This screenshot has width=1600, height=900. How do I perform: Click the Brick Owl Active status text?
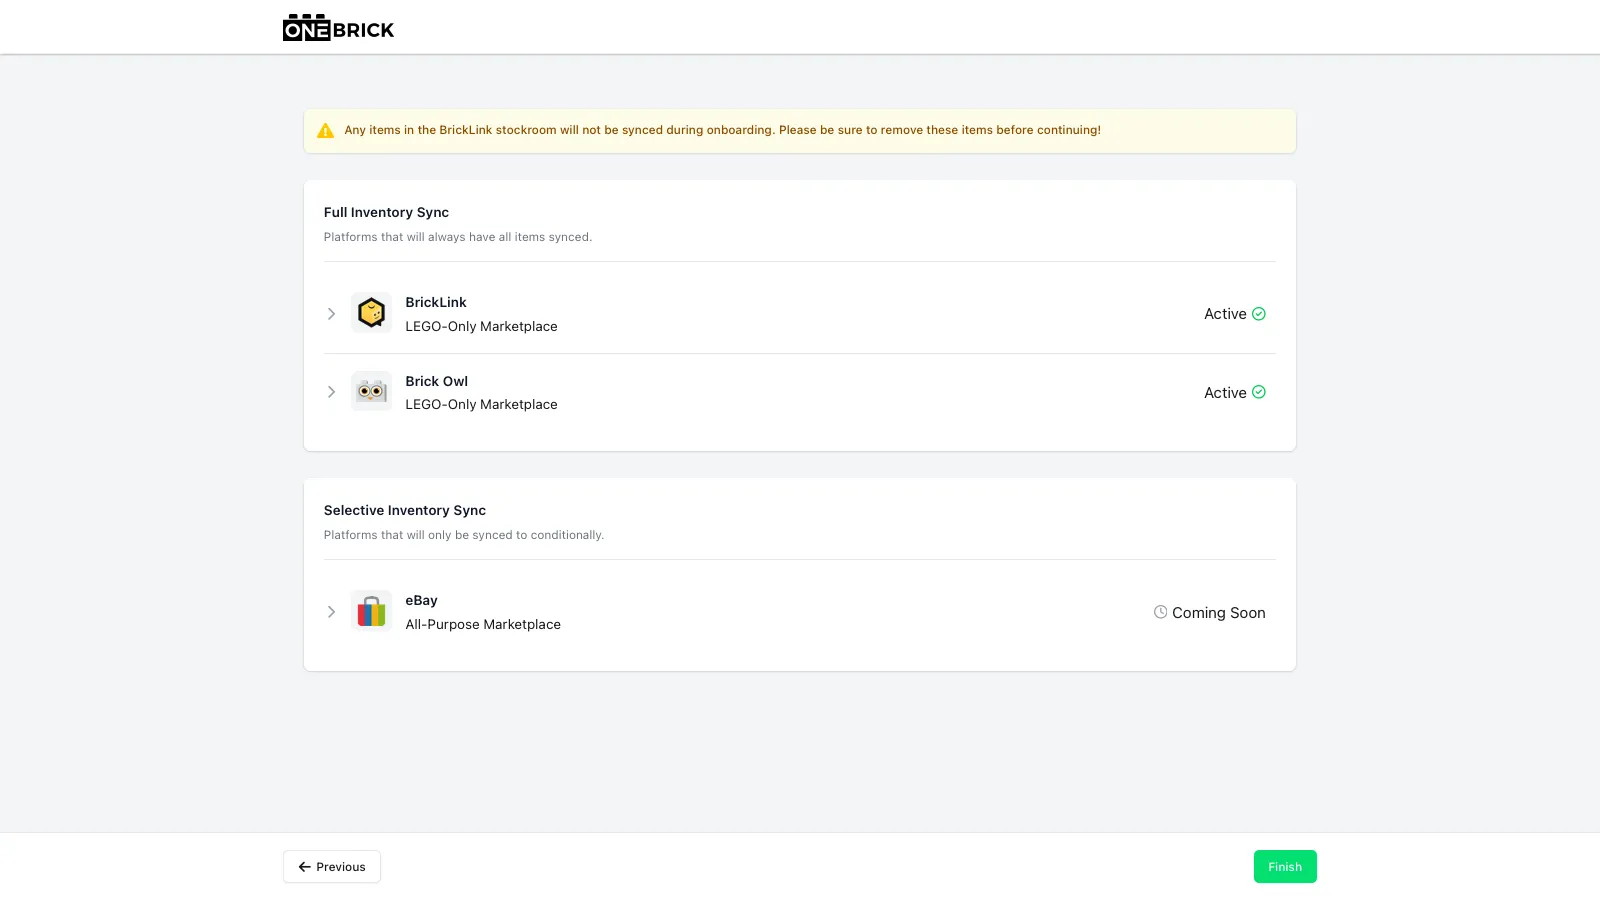(1225, 393)
